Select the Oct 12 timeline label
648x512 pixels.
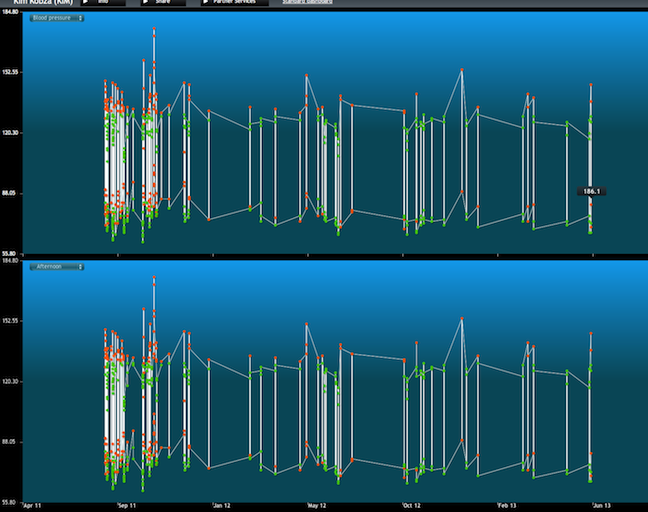pyautogui.click(x=411, y=507)
